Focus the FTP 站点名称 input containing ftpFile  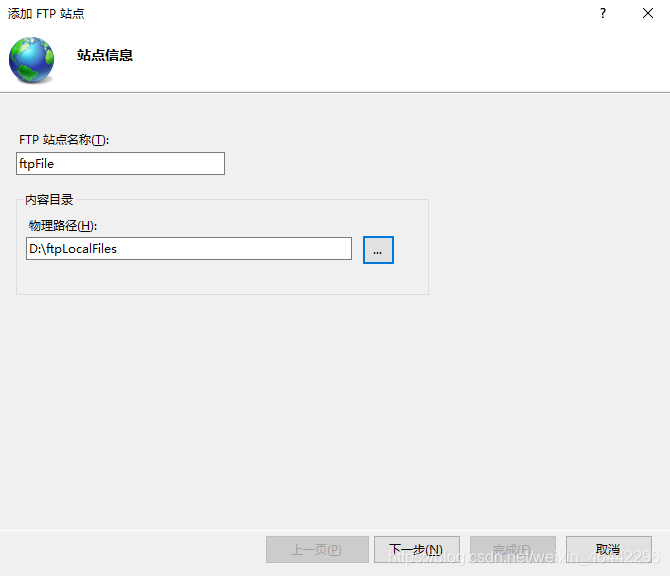click(120, 164)
